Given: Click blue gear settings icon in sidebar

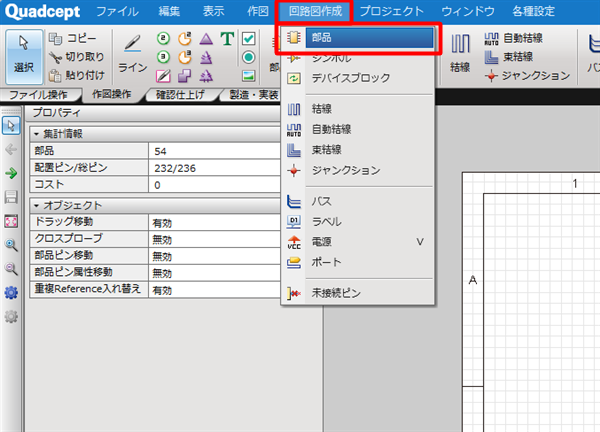Looking at the screenshot, I should pos(11,293).
